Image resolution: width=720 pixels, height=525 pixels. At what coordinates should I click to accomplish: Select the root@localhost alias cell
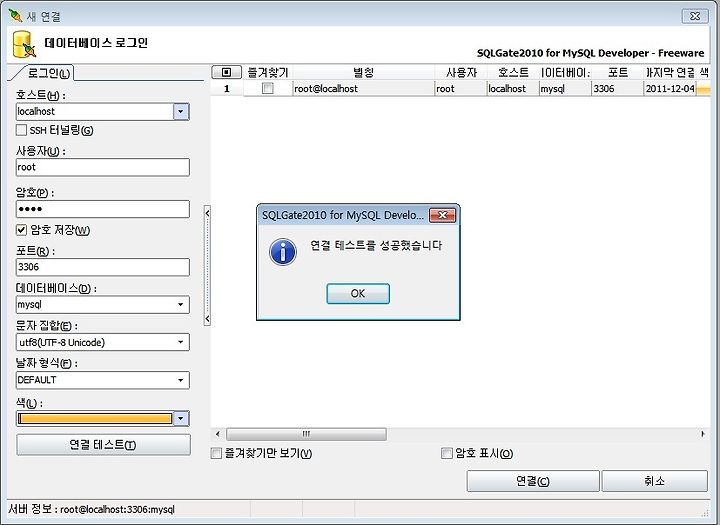click(x=363, y=89)
